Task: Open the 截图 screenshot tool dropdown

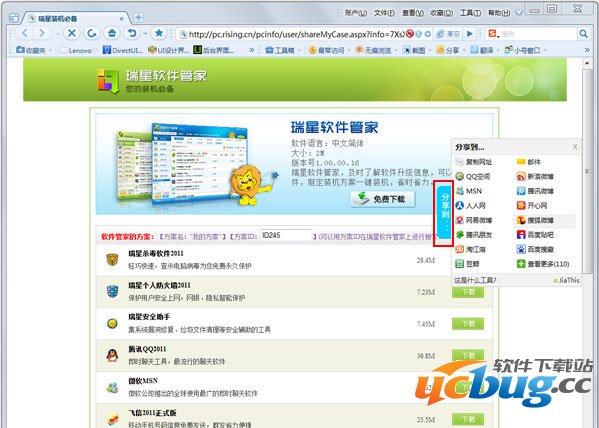Action: (x=416, y=50)
